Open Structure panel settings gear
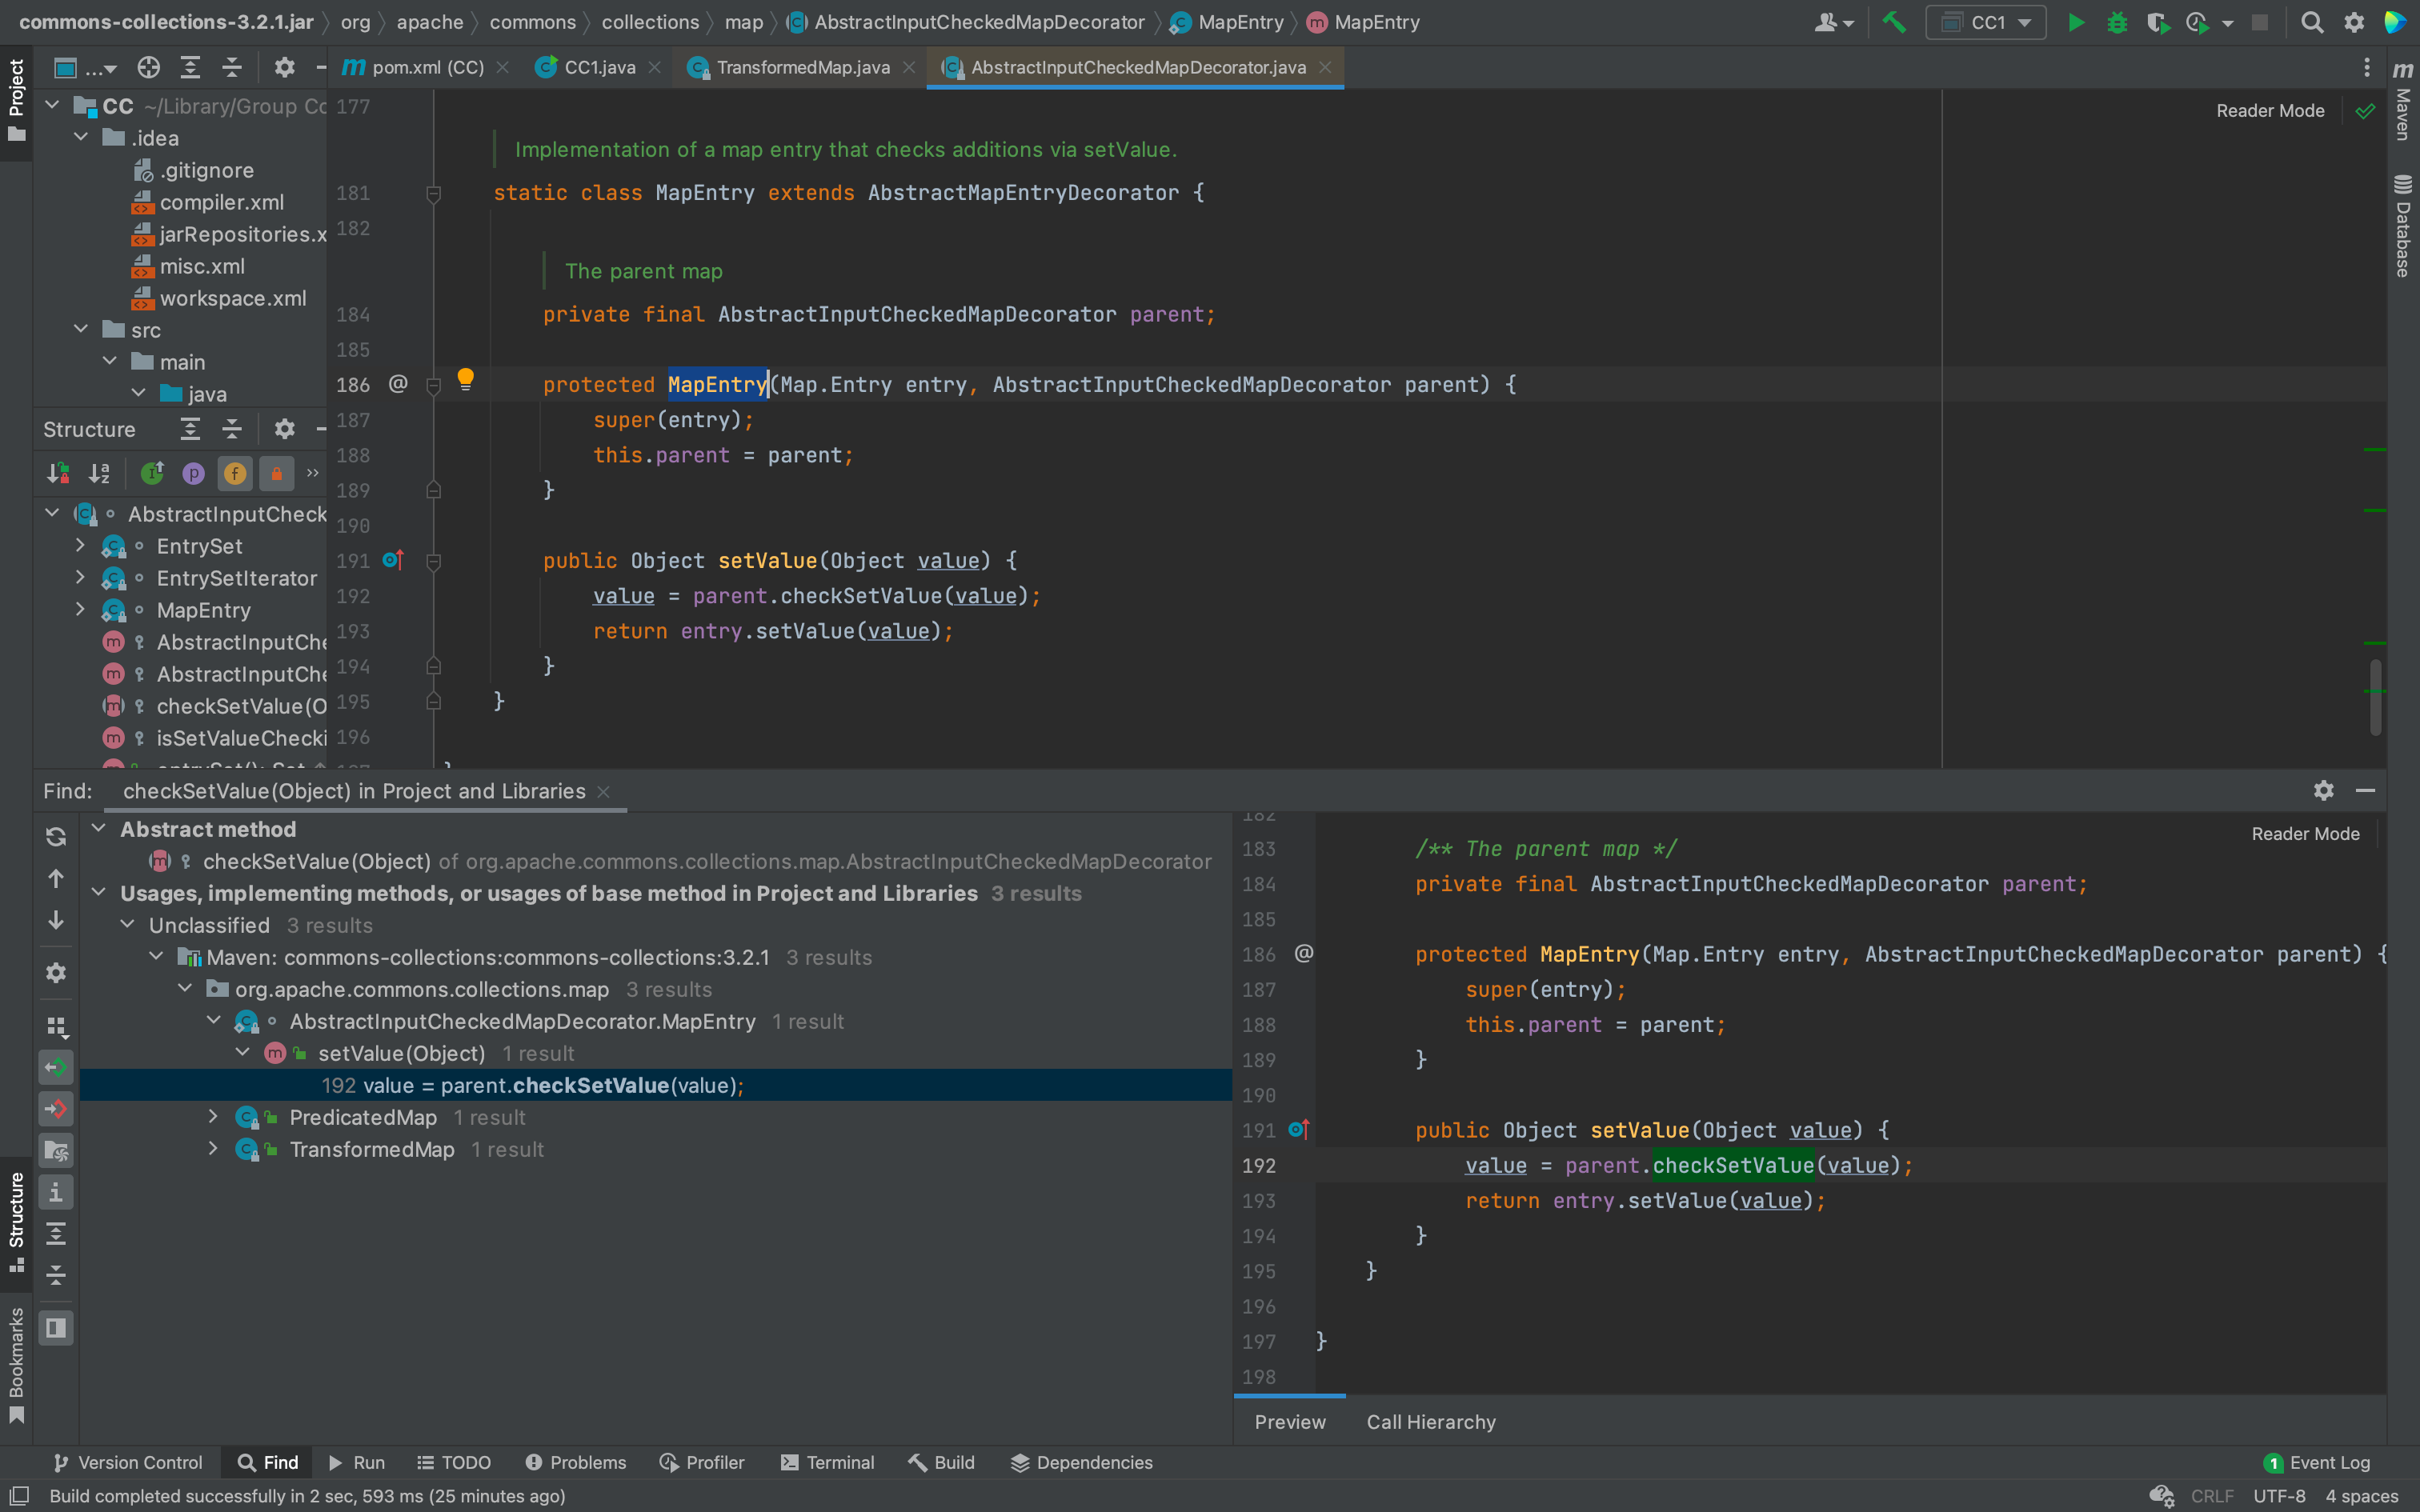Viewport: 2420px width, 1512px height. tap(285, 429)
